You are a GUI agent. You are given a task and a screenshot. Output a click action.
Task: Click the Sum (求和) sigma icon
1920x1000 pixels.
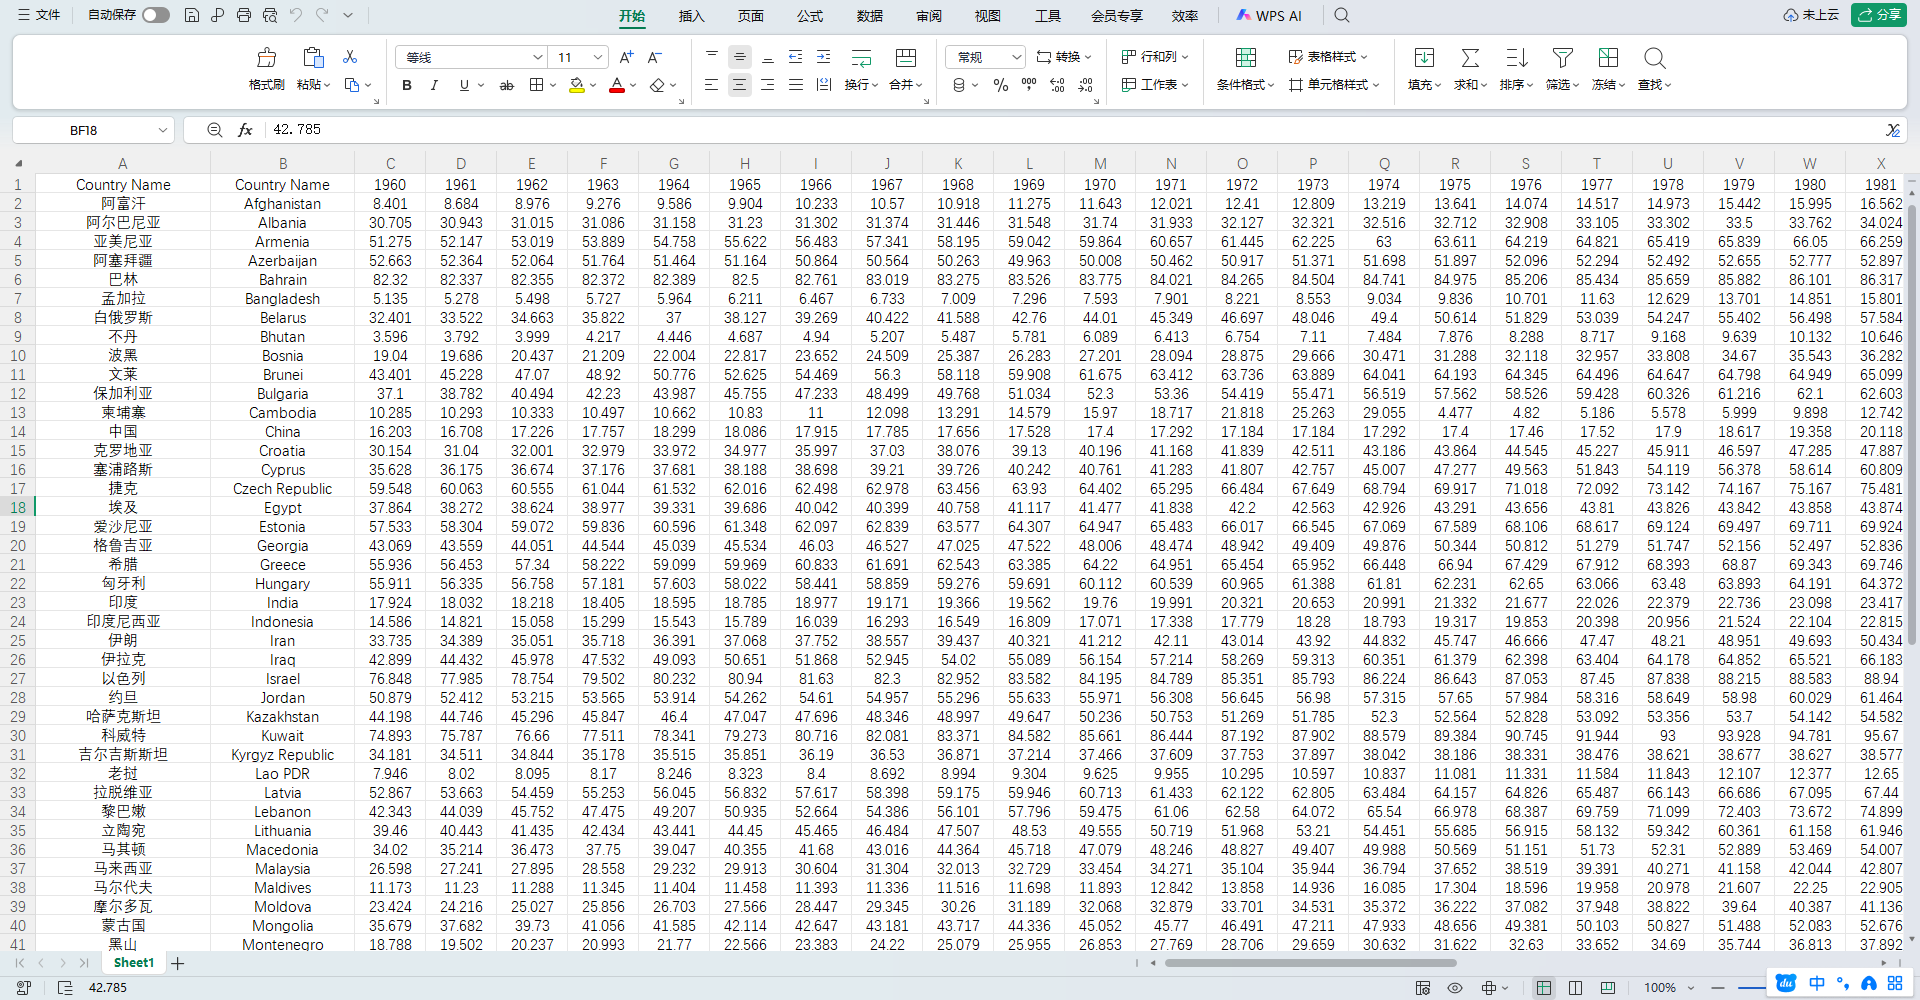coord(1470,58)
